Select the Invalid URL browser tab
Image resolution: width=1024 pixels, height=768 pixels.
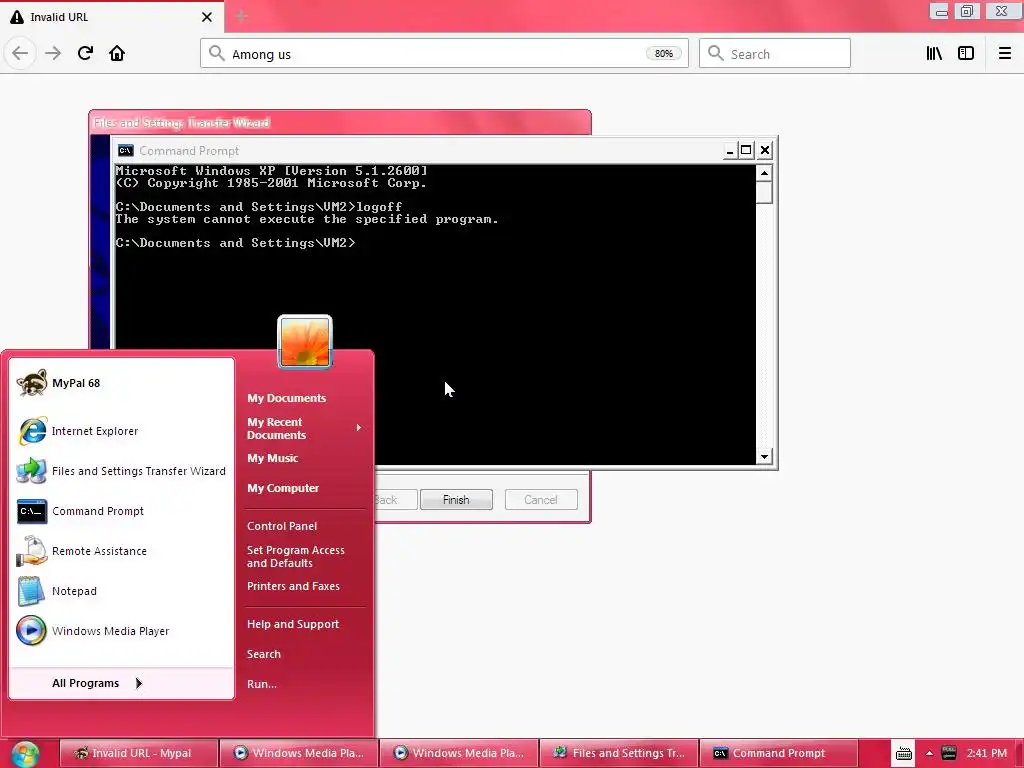pos(111,17)
